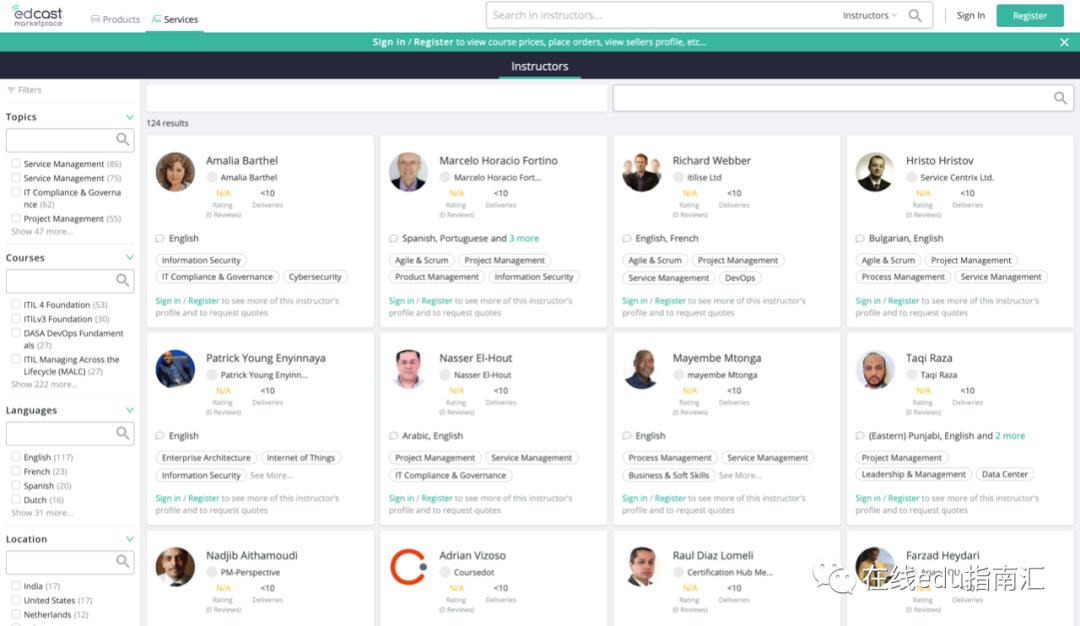Click the magnifier in the results search box
This screenshot has height=626, width=1080.
1060,98
